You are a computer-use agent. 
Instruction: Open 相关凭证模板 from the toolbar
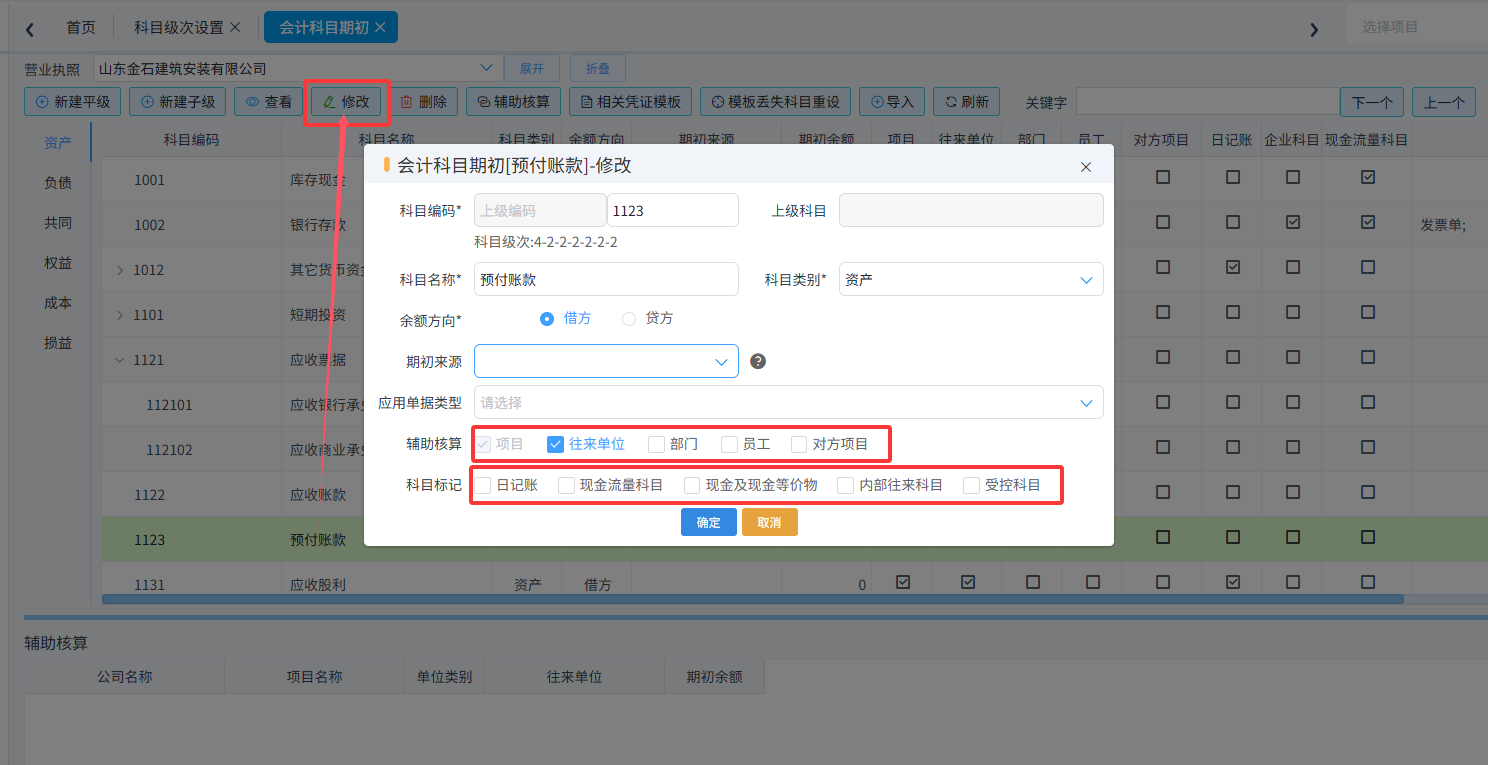pyautogui.click(x=631, y=102)
